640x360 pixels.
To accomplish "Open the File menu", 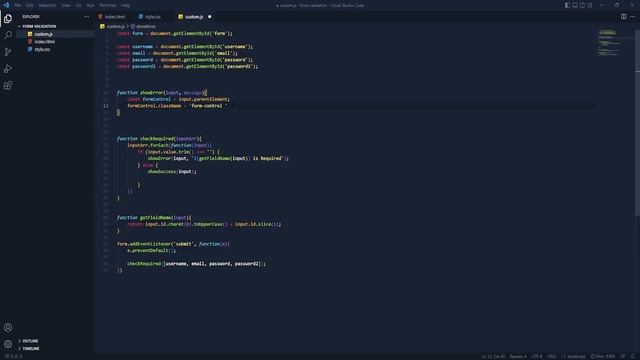I will [18, 5].
